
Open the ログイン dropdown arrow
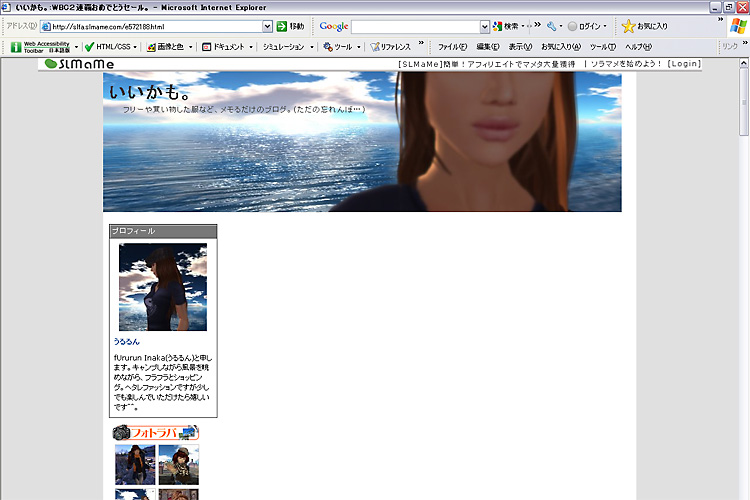click(605, 26)
